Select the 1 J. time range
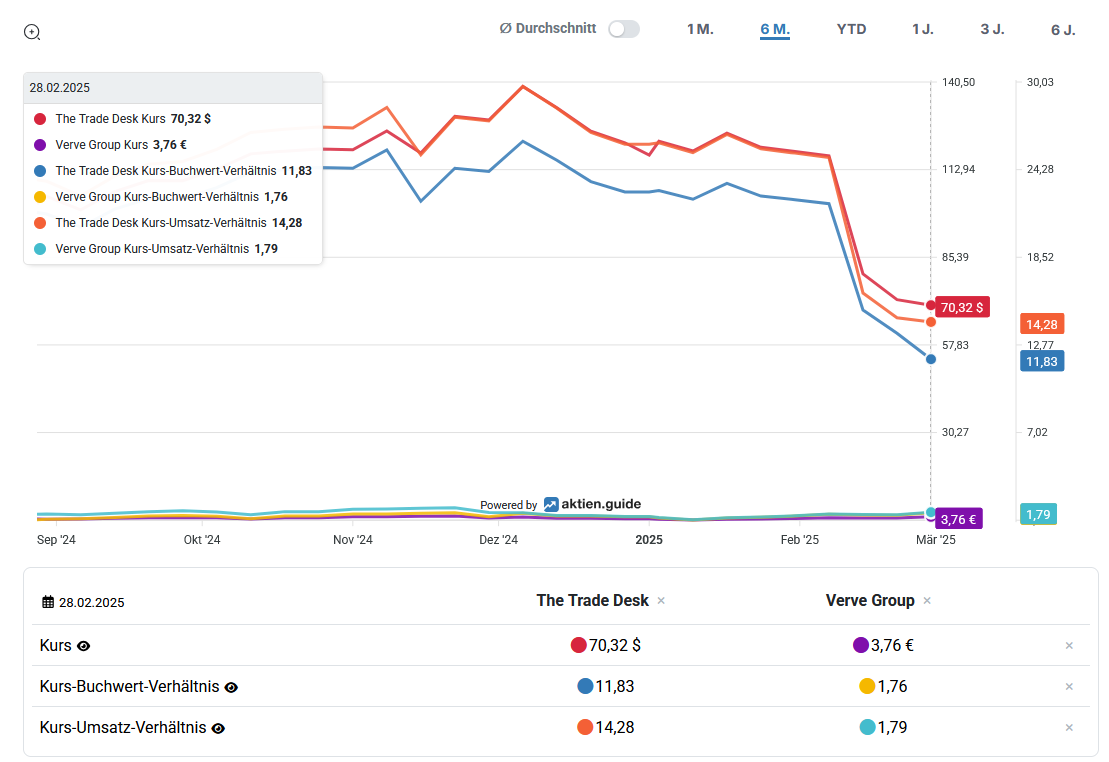The image size is (1109, 762). [x=923, y=30]
